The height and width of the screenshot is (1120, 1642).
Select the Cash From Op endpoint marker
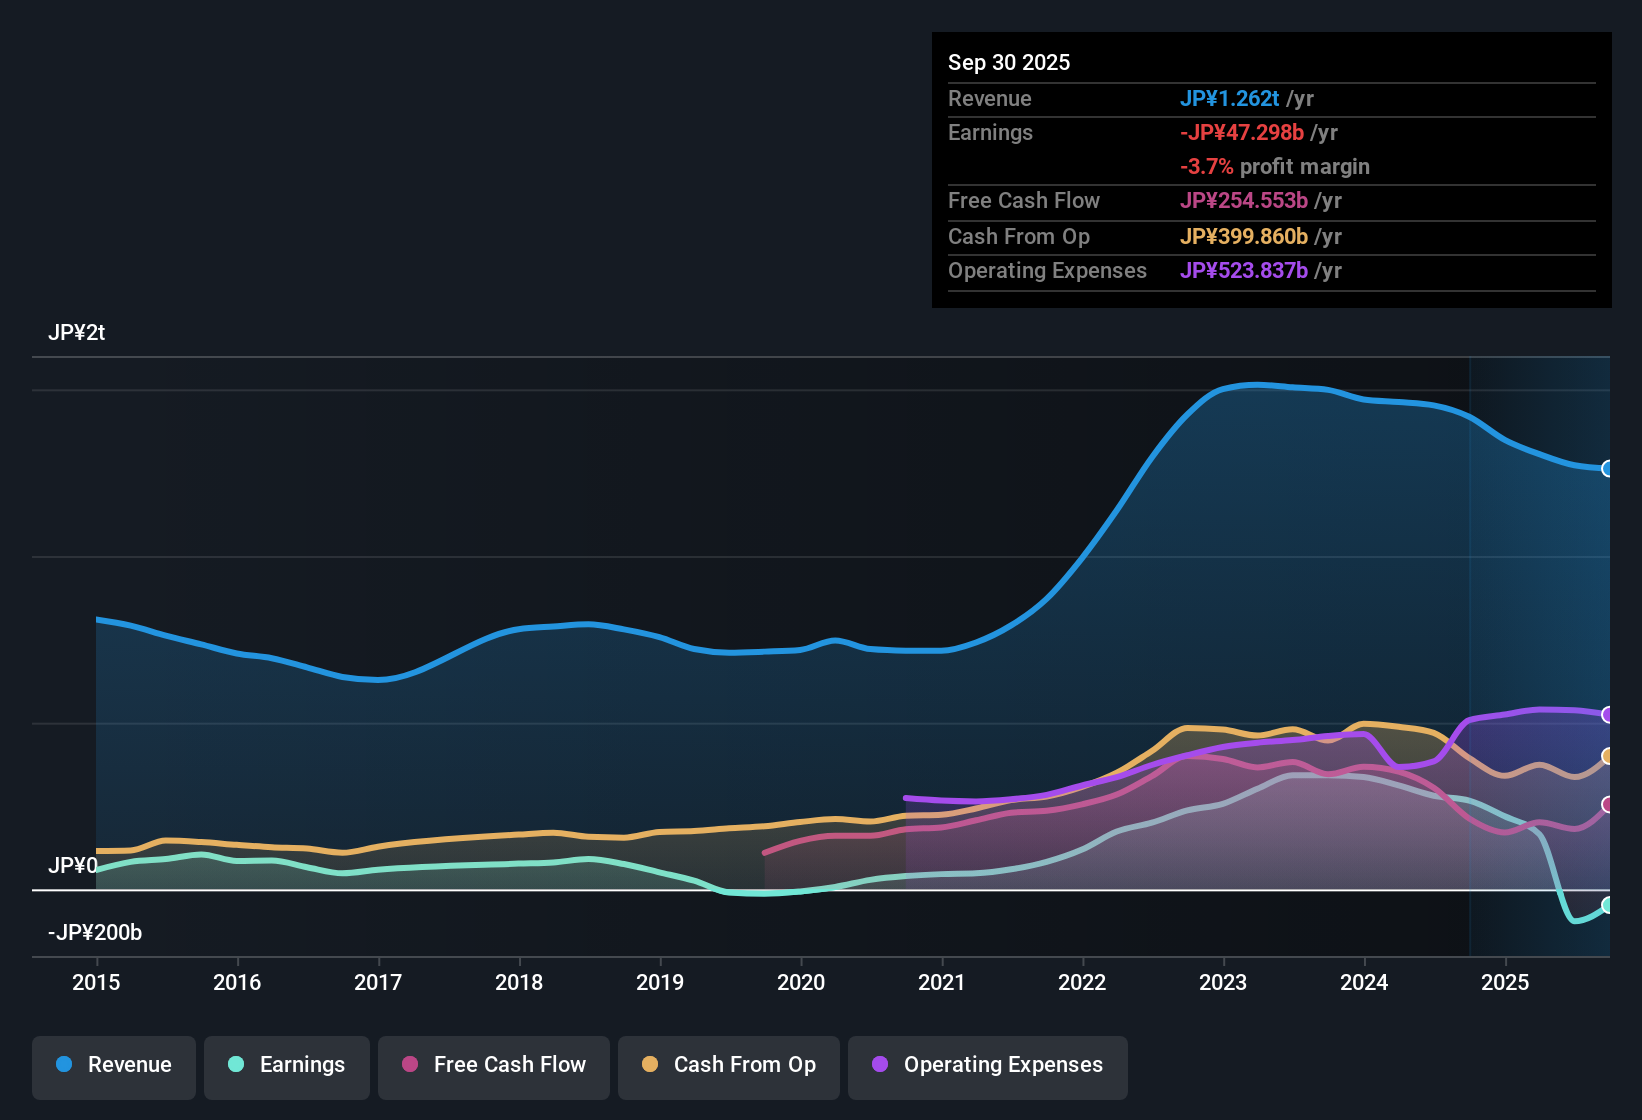coord(1608,757)
